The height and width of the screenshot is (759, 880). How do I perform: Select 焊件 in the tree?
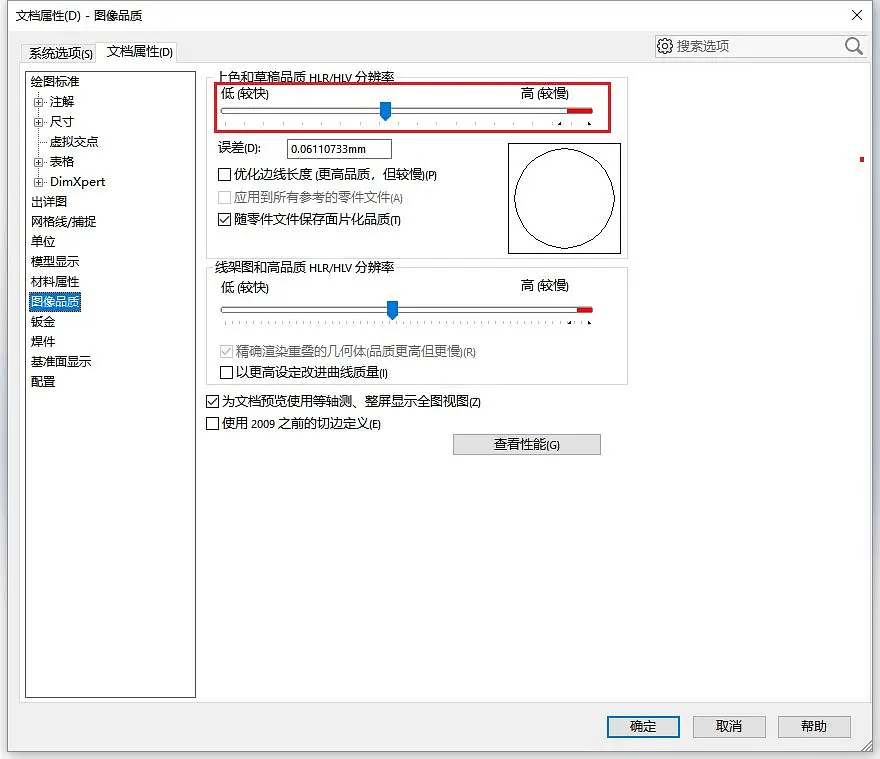(x=43, y=341)
